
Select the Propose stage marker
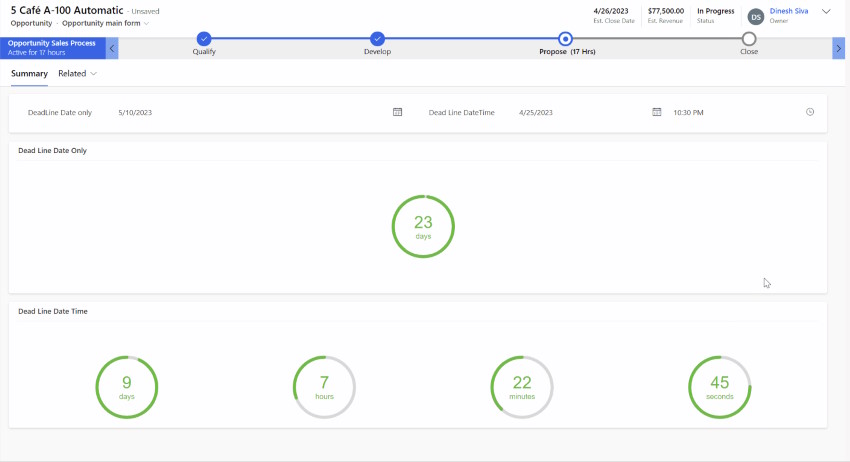tap(565, 39)
